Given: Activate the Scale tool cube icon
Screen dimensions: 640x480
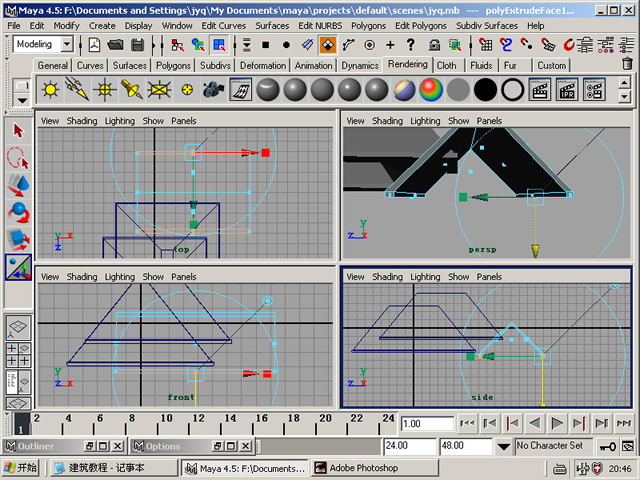Looking at the screenshot, I should pos(18,240).
